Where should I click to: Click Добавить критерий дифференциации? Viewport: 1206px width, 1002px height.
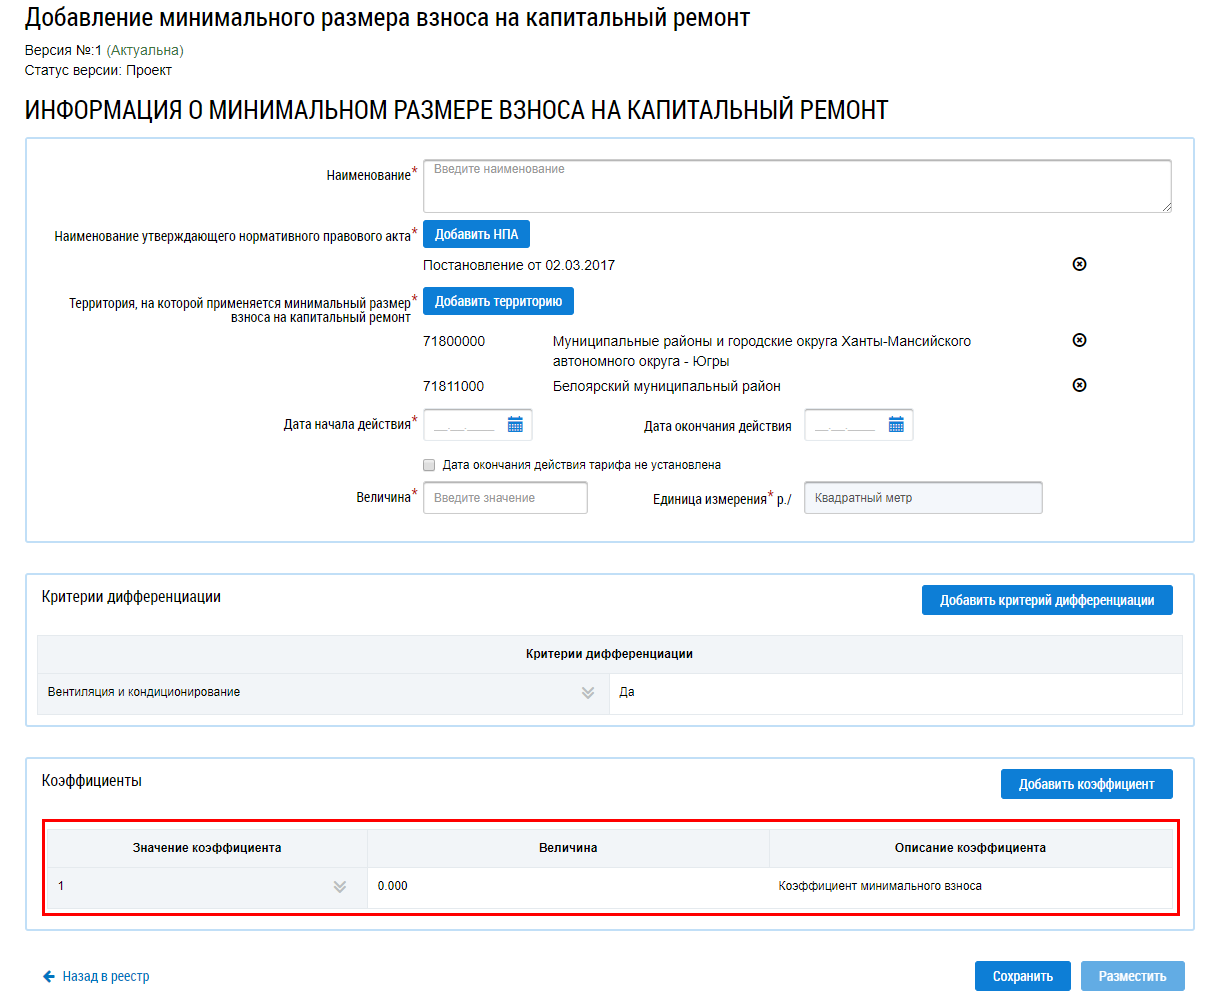pyautogui.click(x=1047, y=600)
